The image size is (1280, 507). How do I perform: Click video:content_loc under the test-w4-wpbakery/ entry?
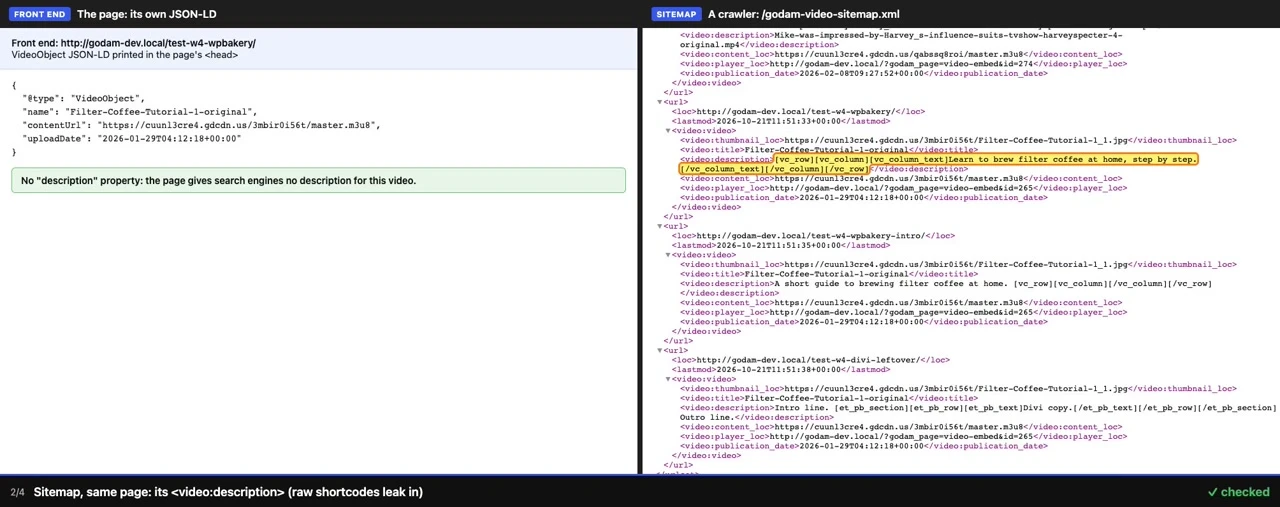click(901, 179)
